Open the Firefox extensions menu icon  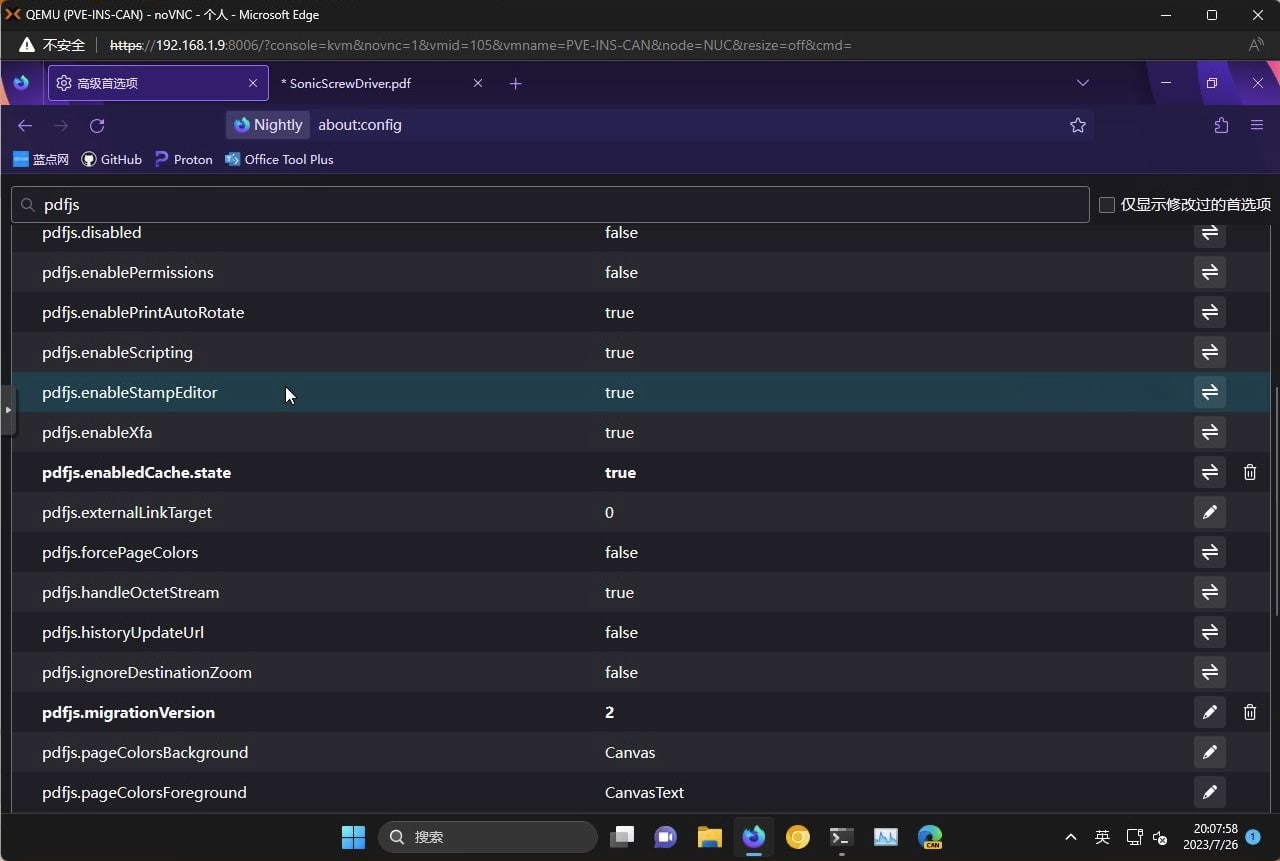coord(1221,125)
